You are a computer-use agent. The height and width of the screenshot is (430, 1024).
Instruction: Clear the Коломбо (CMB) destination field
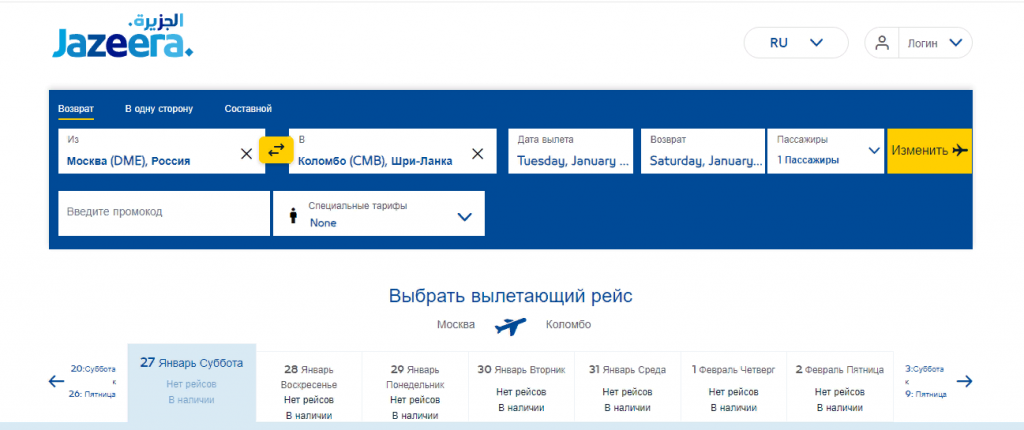click(477, 154)
